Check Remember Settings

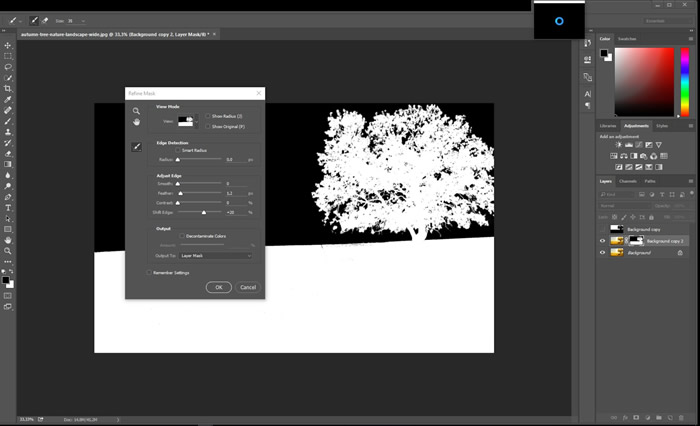point(149,272)
